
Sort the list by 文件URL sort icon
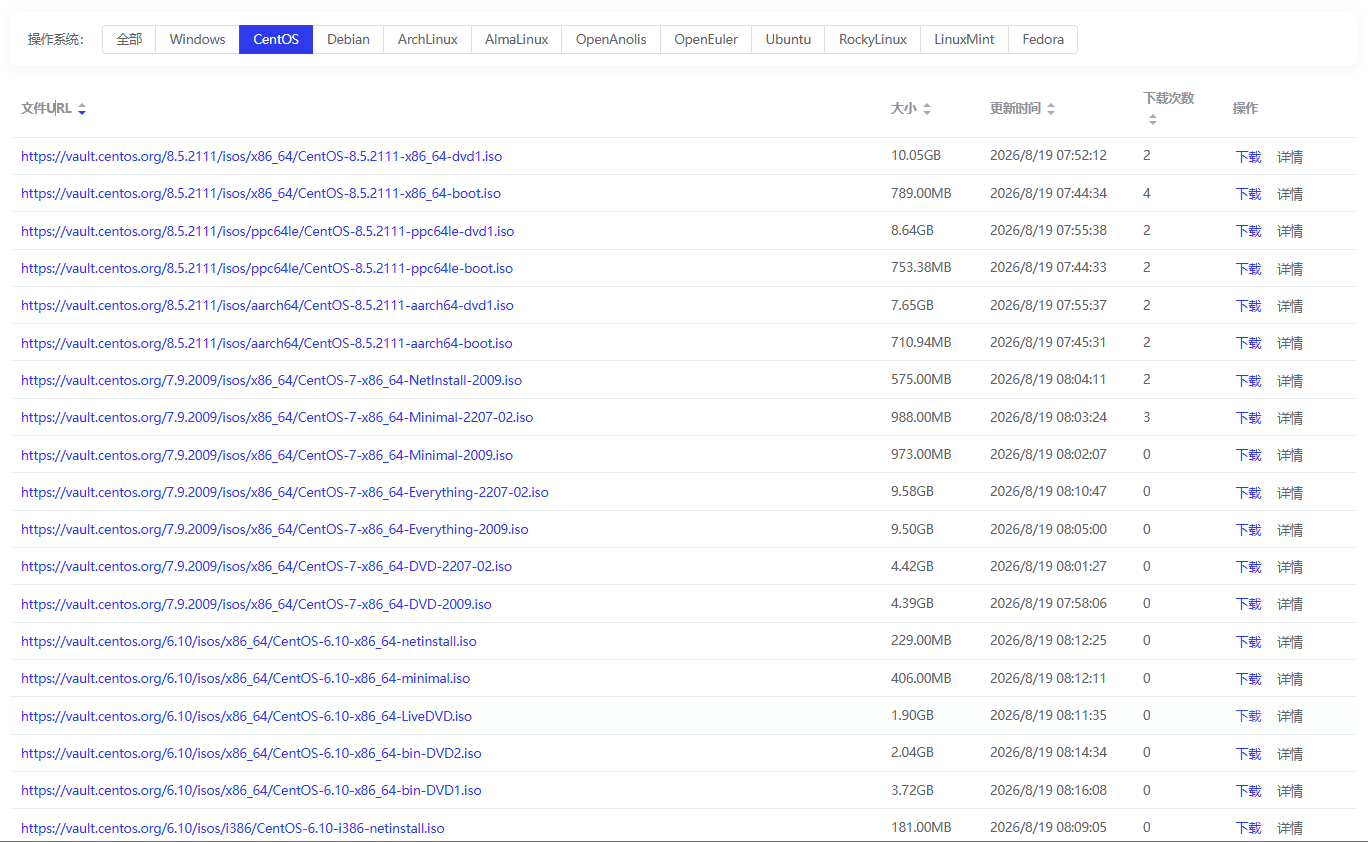[x=82, y=109]
